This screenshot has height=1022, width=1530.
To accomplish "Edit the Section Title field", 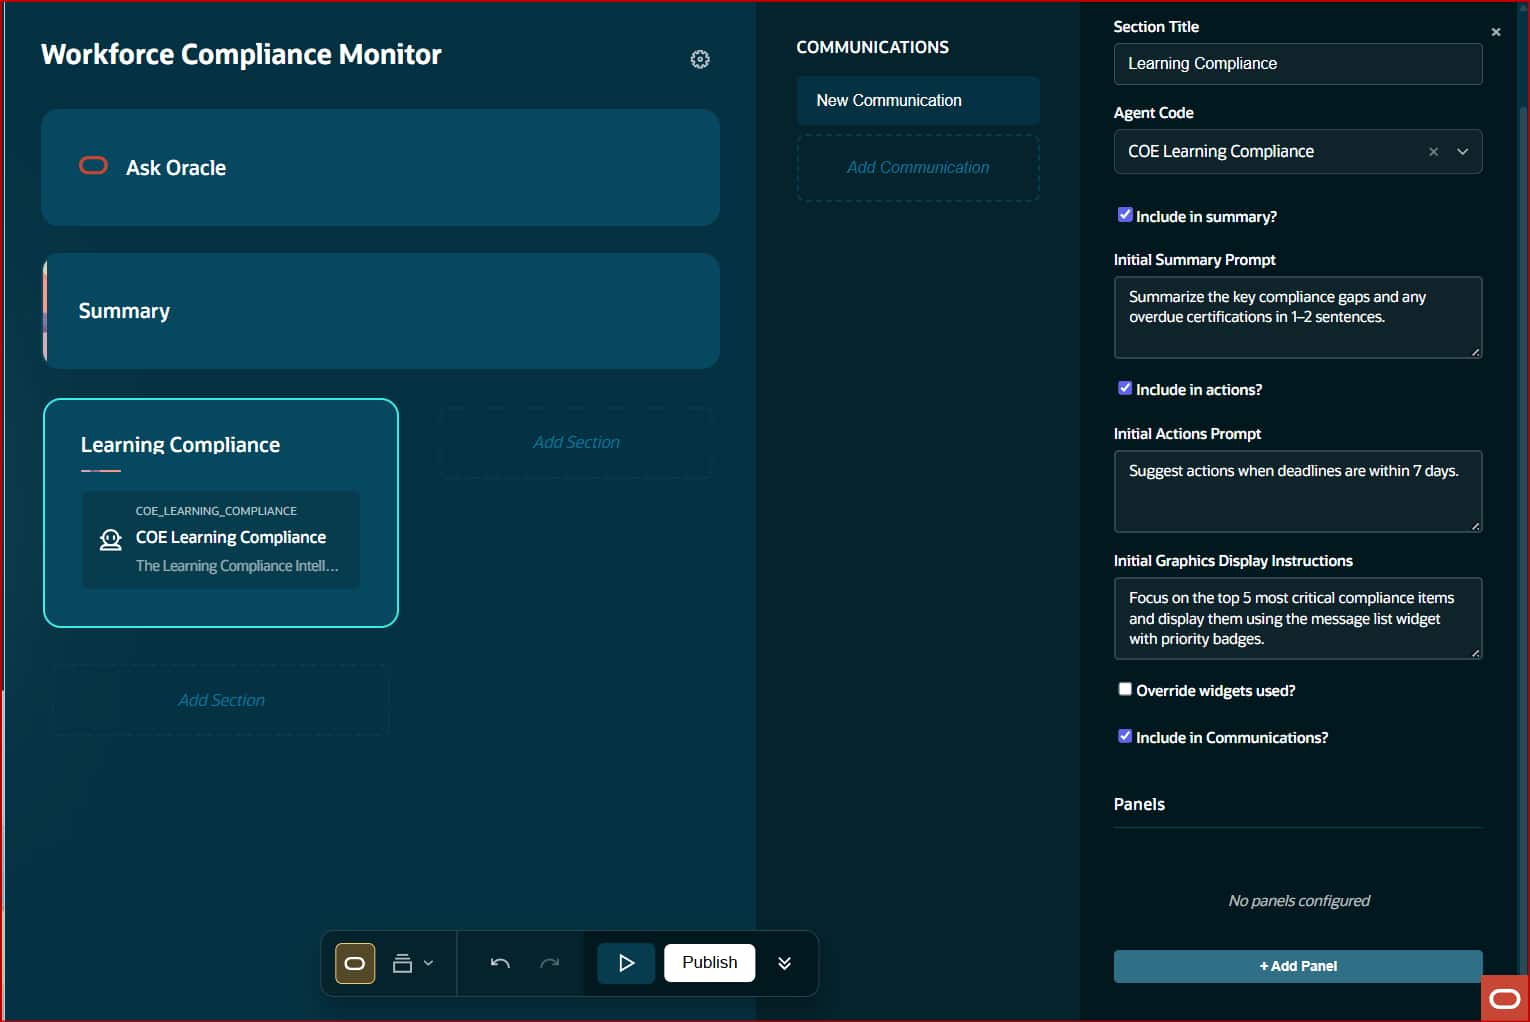I will pyautogui.click(x=1298, y=64).
